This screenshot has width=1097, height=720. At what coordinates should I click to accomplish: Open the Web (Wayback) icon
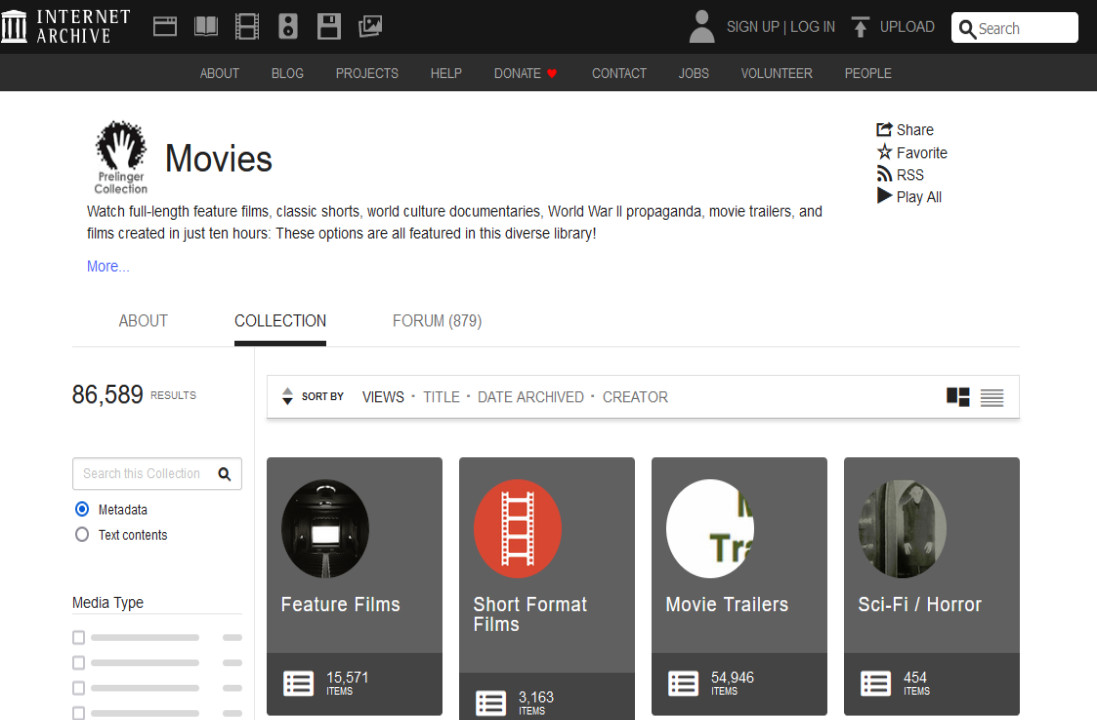165,27
